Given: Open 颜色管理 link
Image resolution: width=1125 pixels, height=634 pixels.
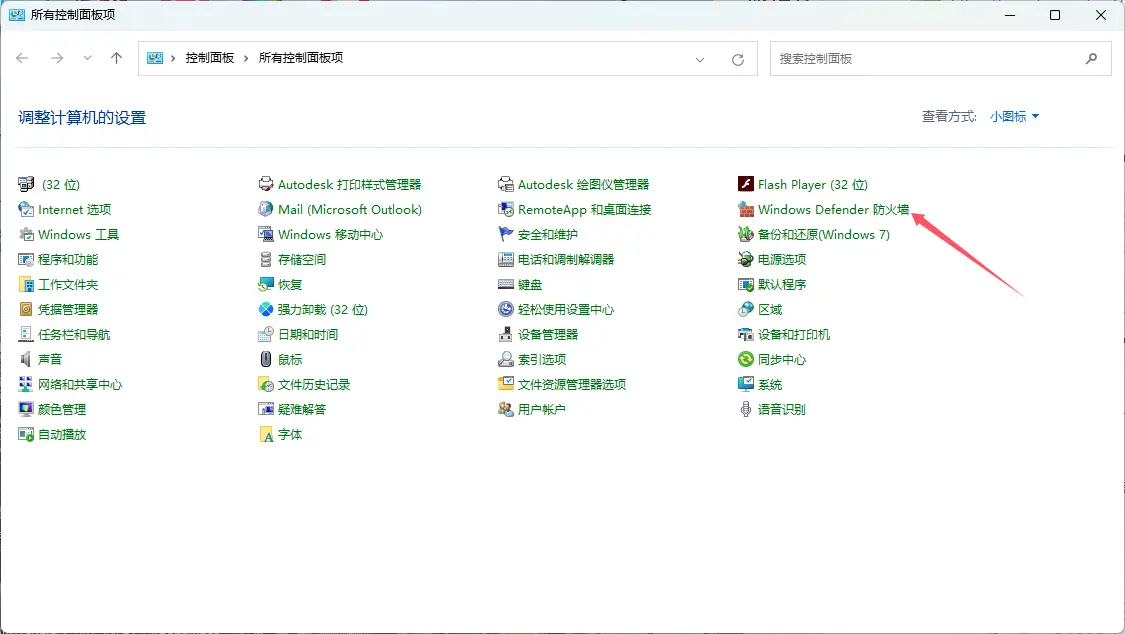Looking at the screenshot, I should [x=62, y=410].
